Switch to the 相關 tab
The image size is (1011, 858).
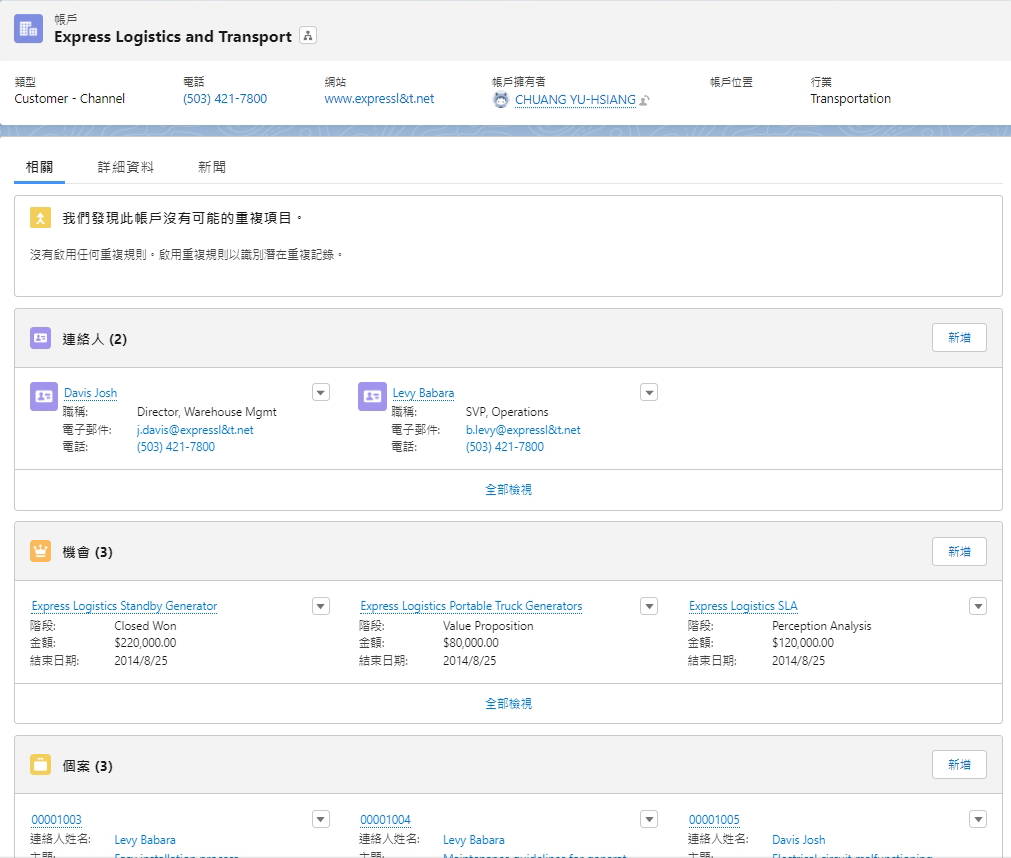[39, 167]
